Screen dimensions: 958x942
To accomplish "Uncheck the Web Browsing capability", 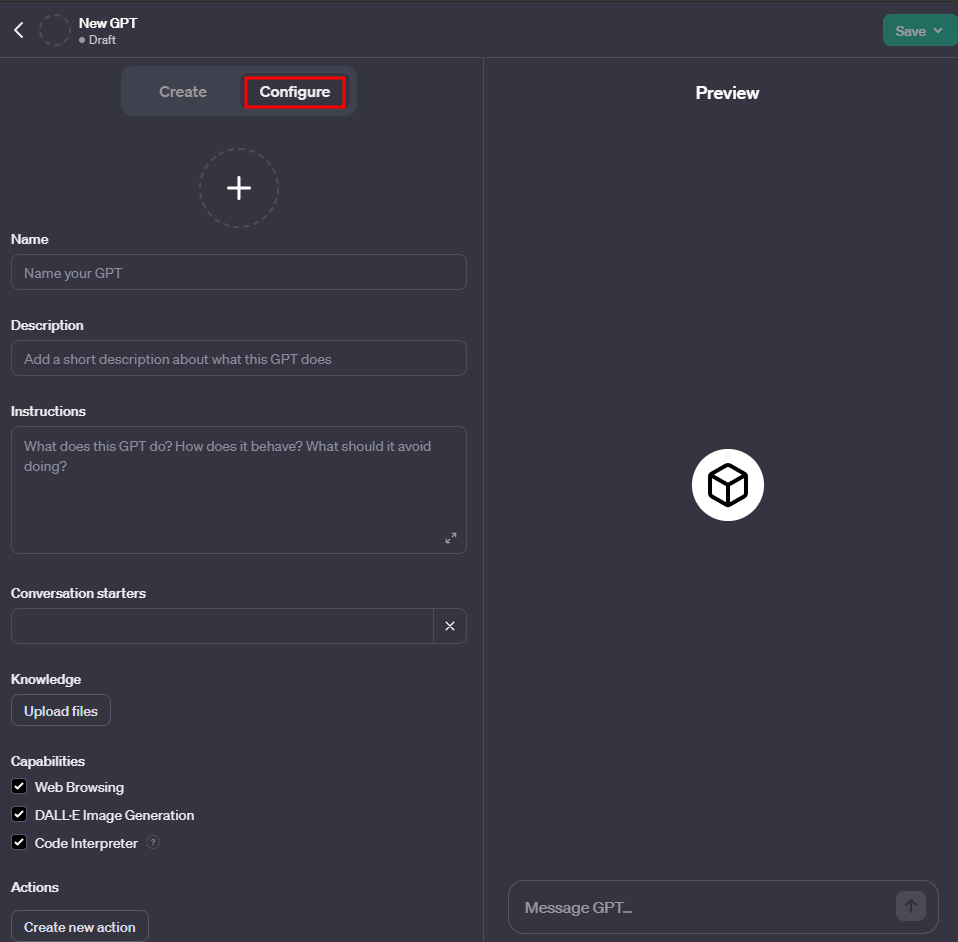I will tap(19, 786).
